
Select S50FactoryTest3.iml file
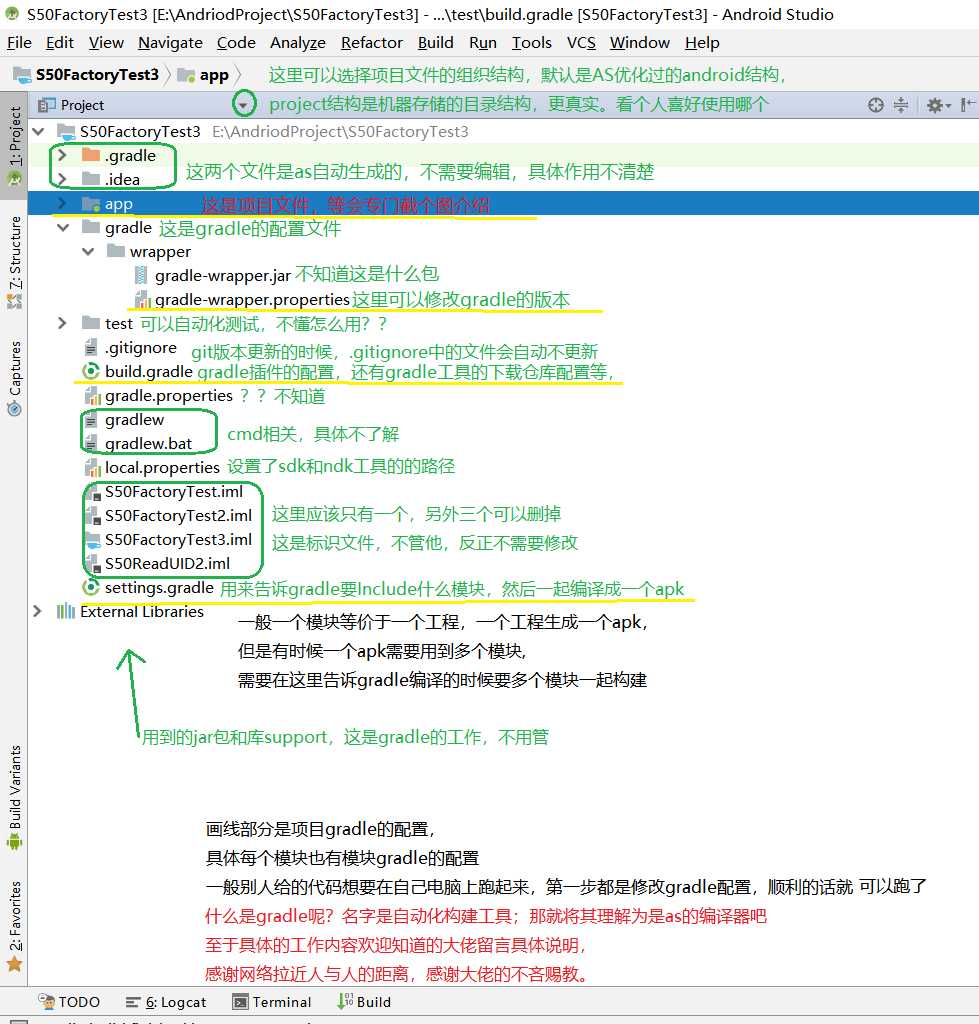(x=178, y=539)
